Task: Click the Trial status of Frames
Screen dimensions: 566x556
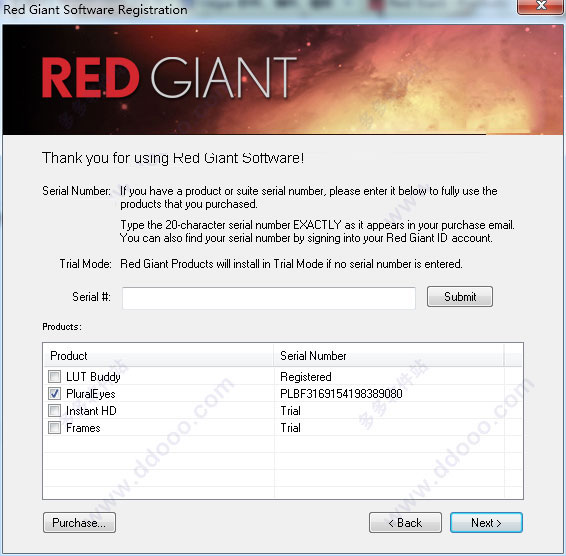Action: tap(291, 428)
